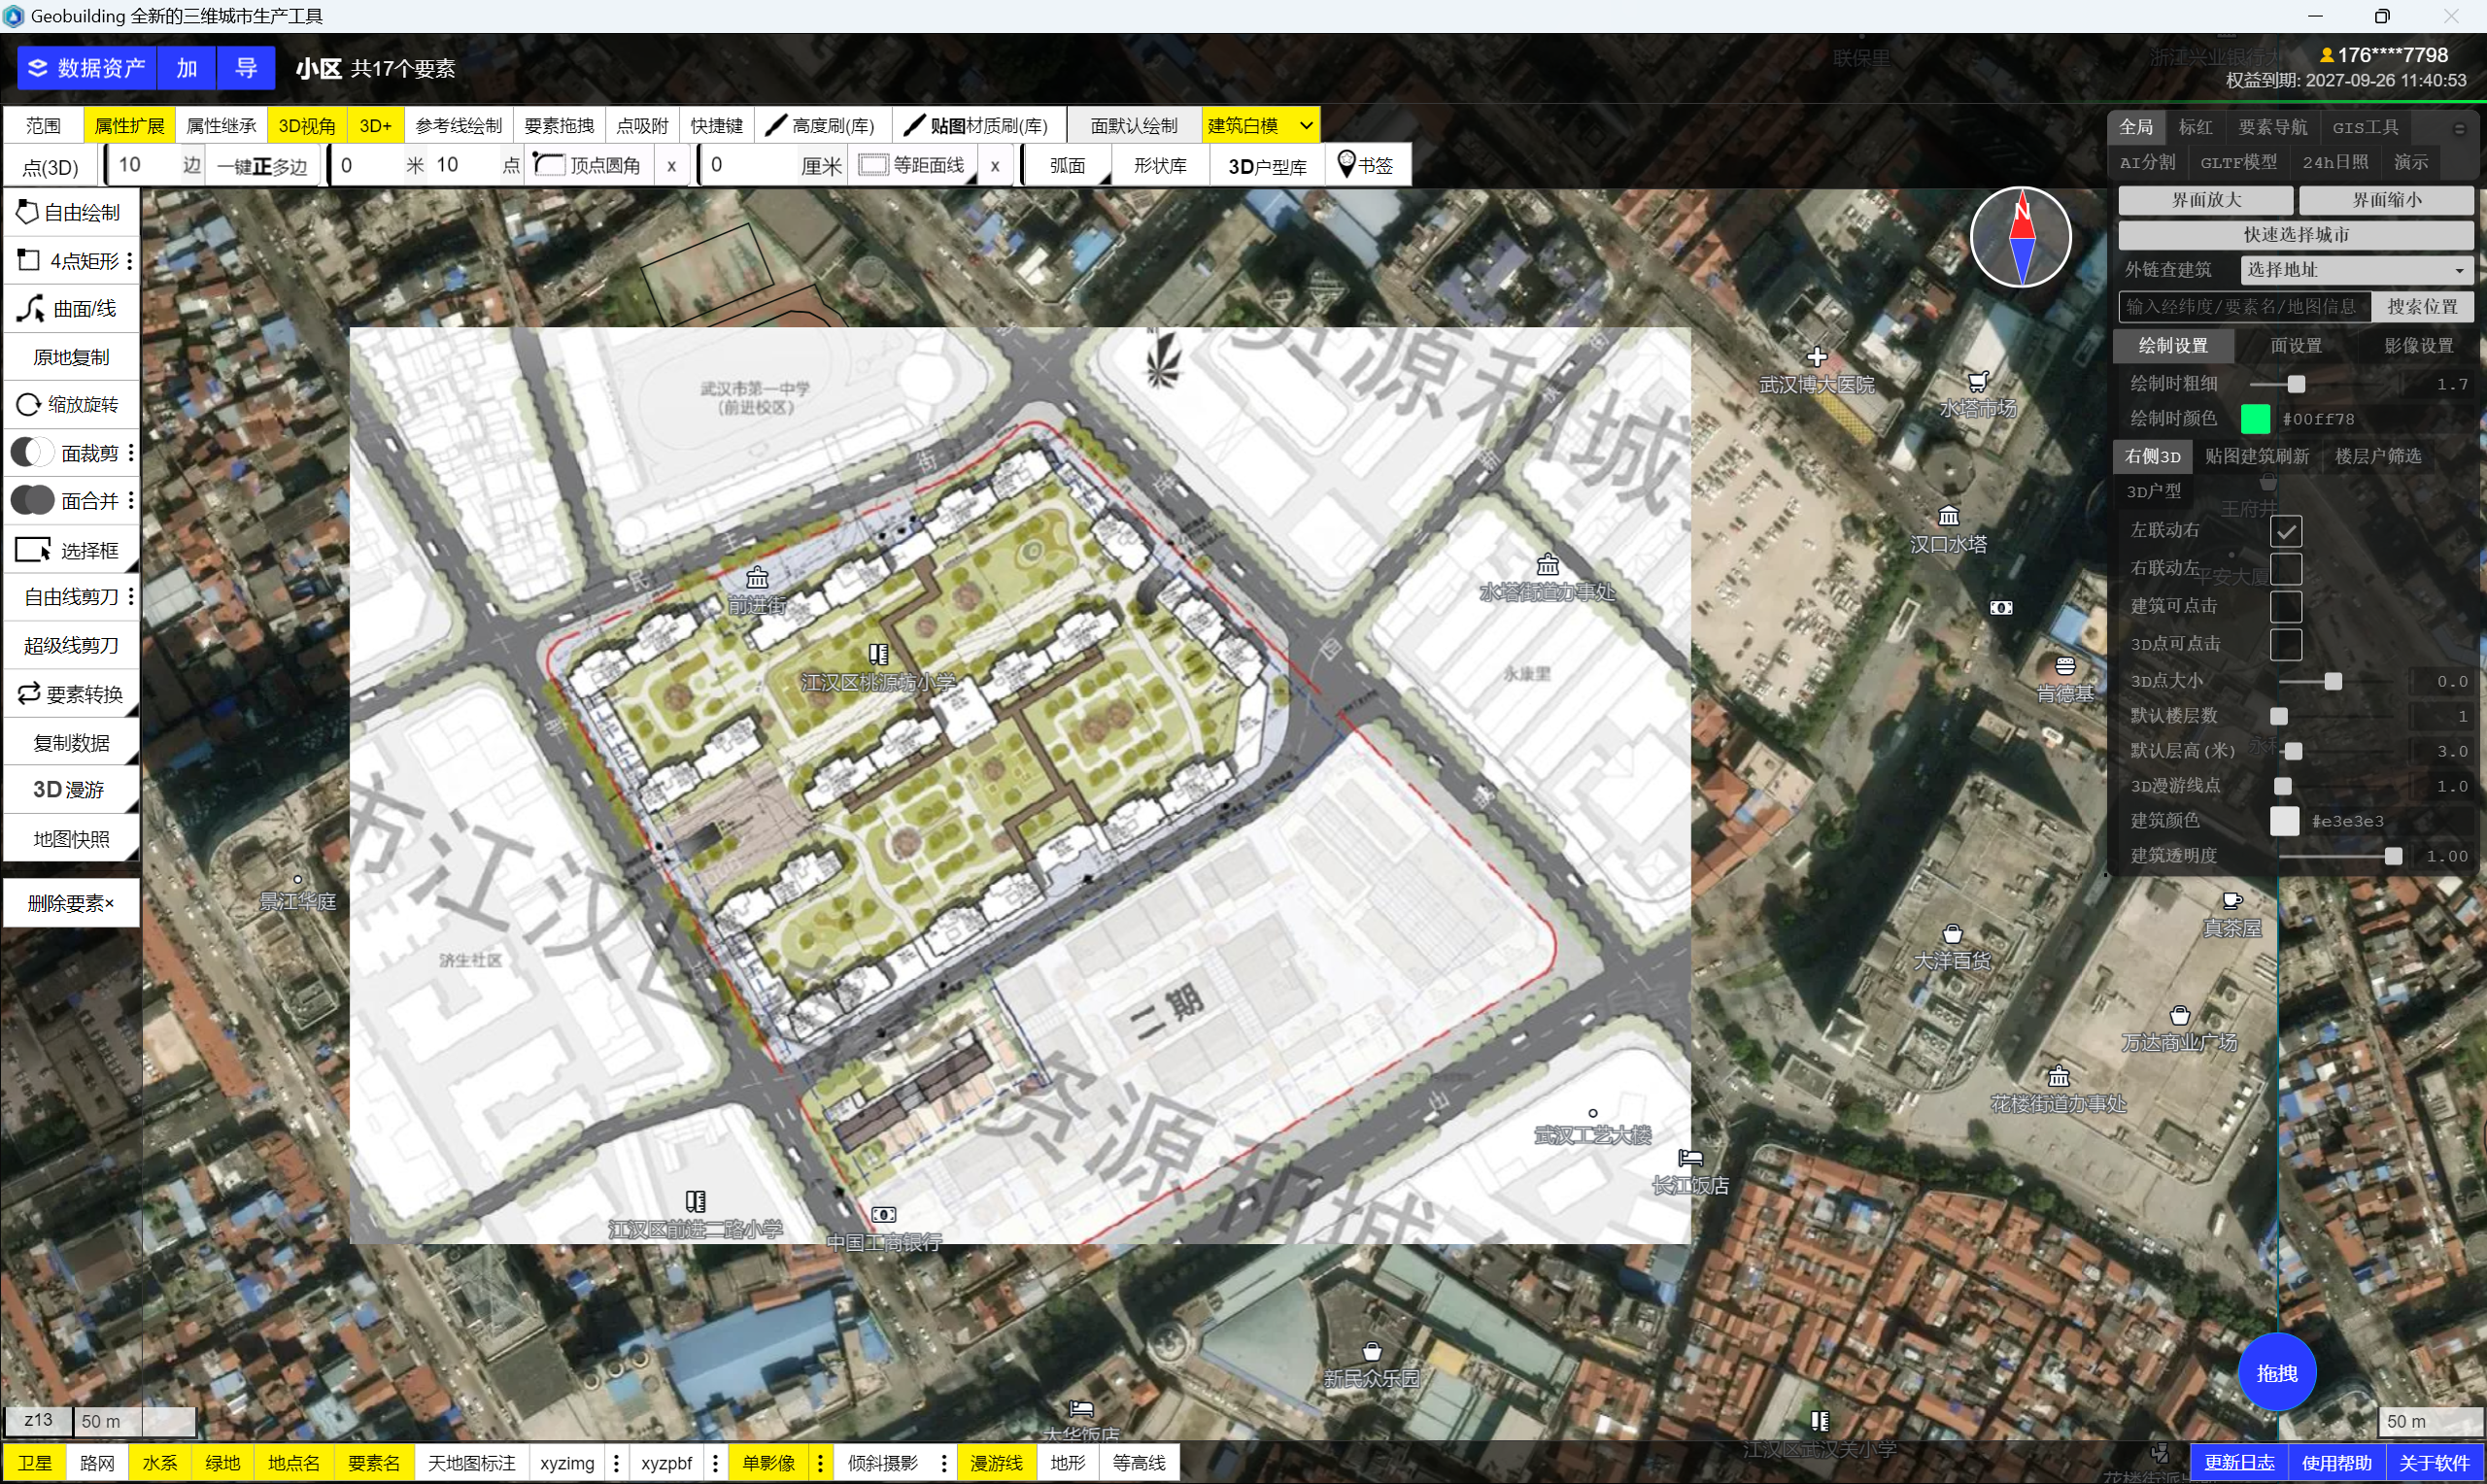Clear the 顶点圆角 value with x

(x=671, y=166)
